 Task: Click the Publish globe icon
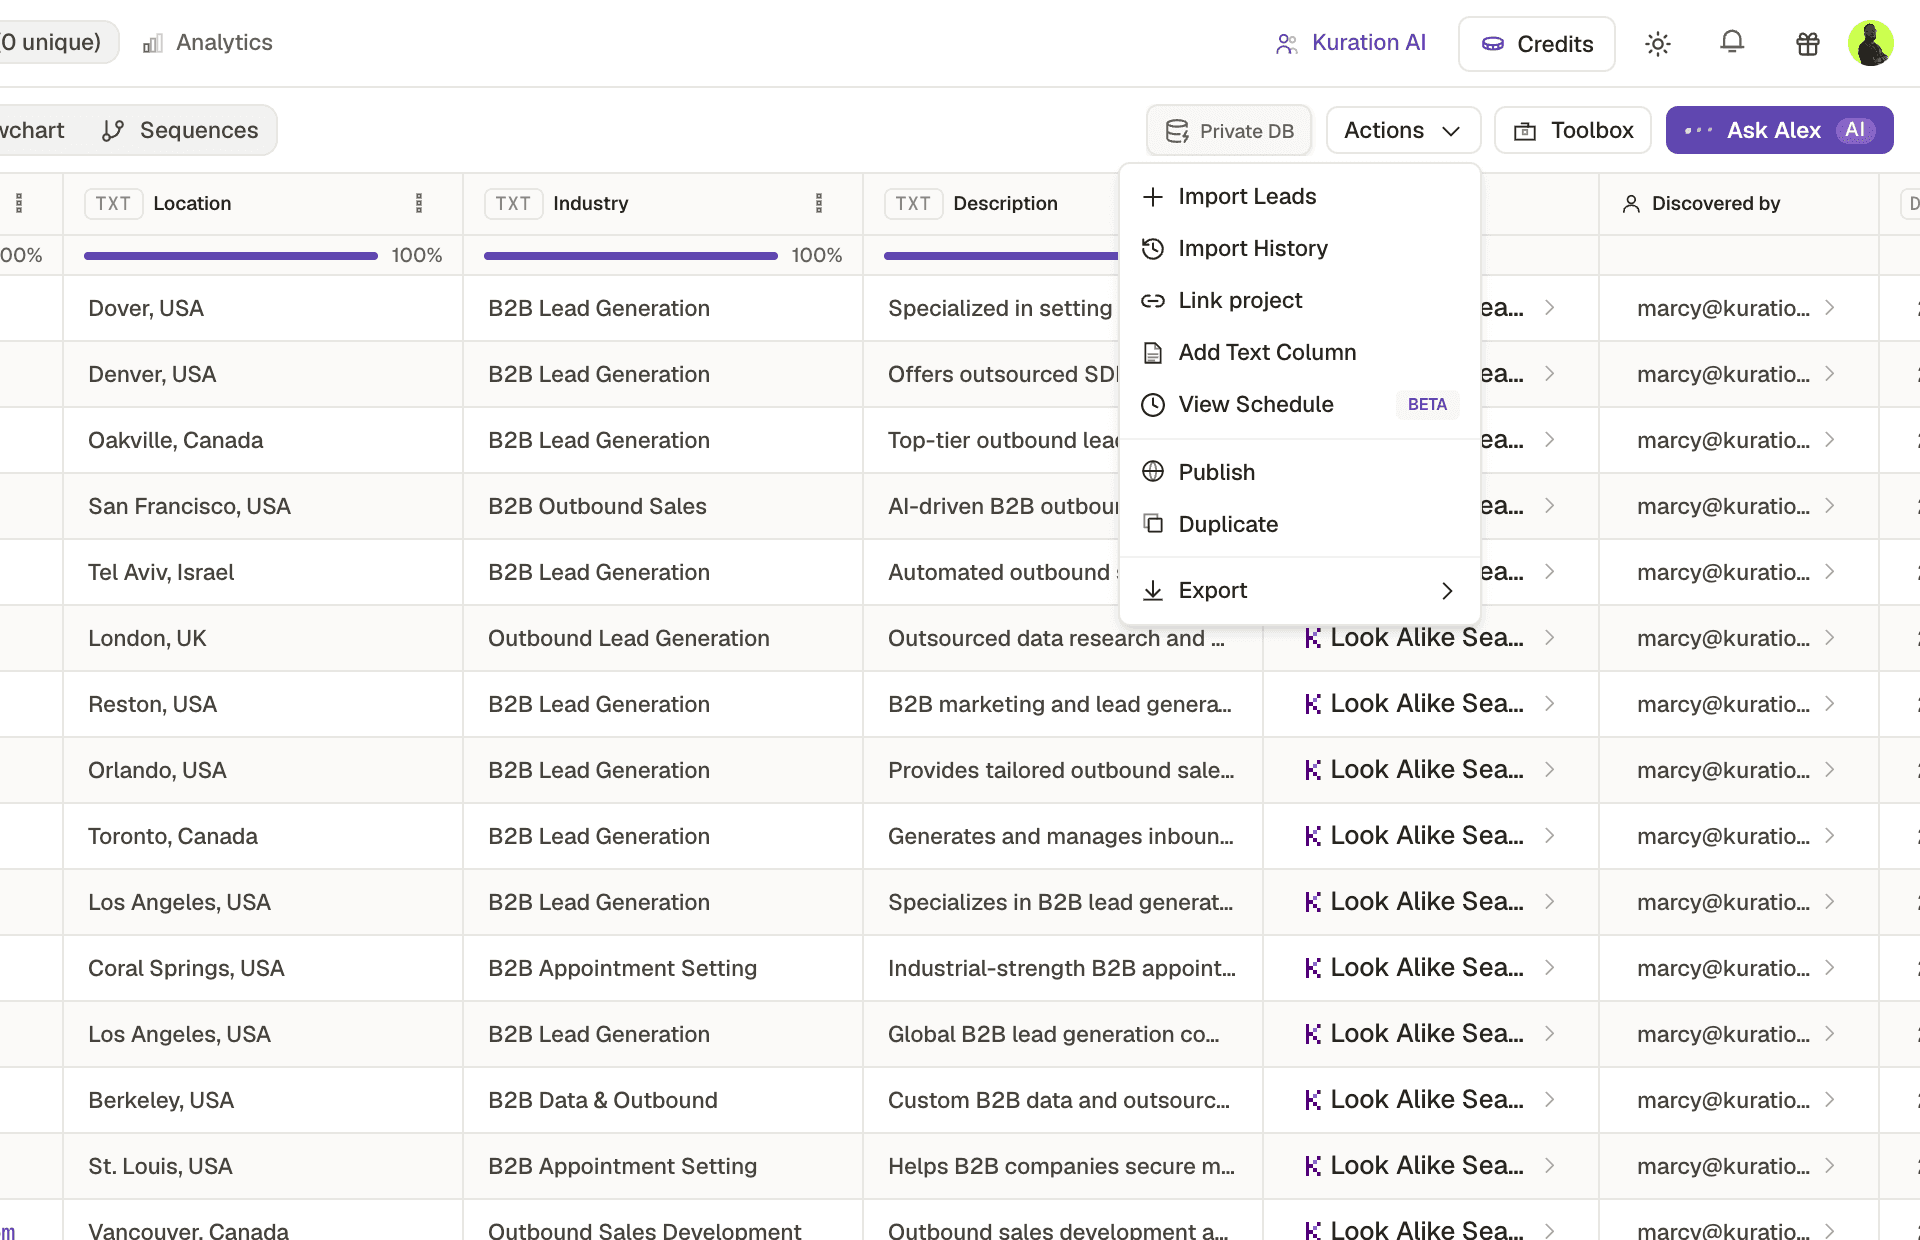1153,472
